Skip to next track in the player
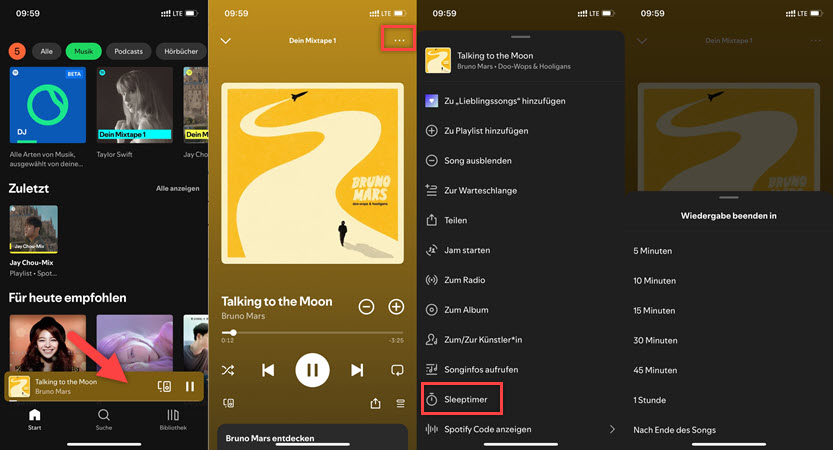This screenshot has height=450, width=833. [357, 370]
